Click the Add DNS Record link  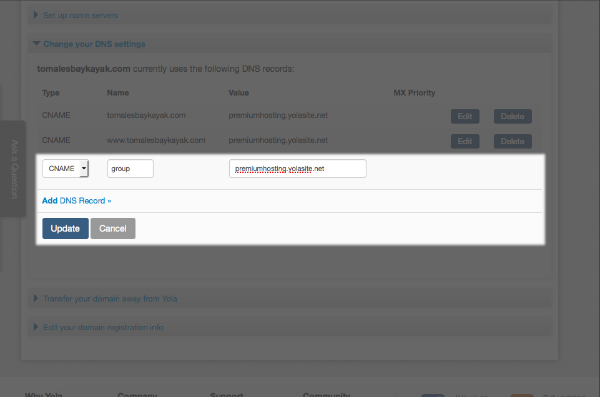[77, 201]
